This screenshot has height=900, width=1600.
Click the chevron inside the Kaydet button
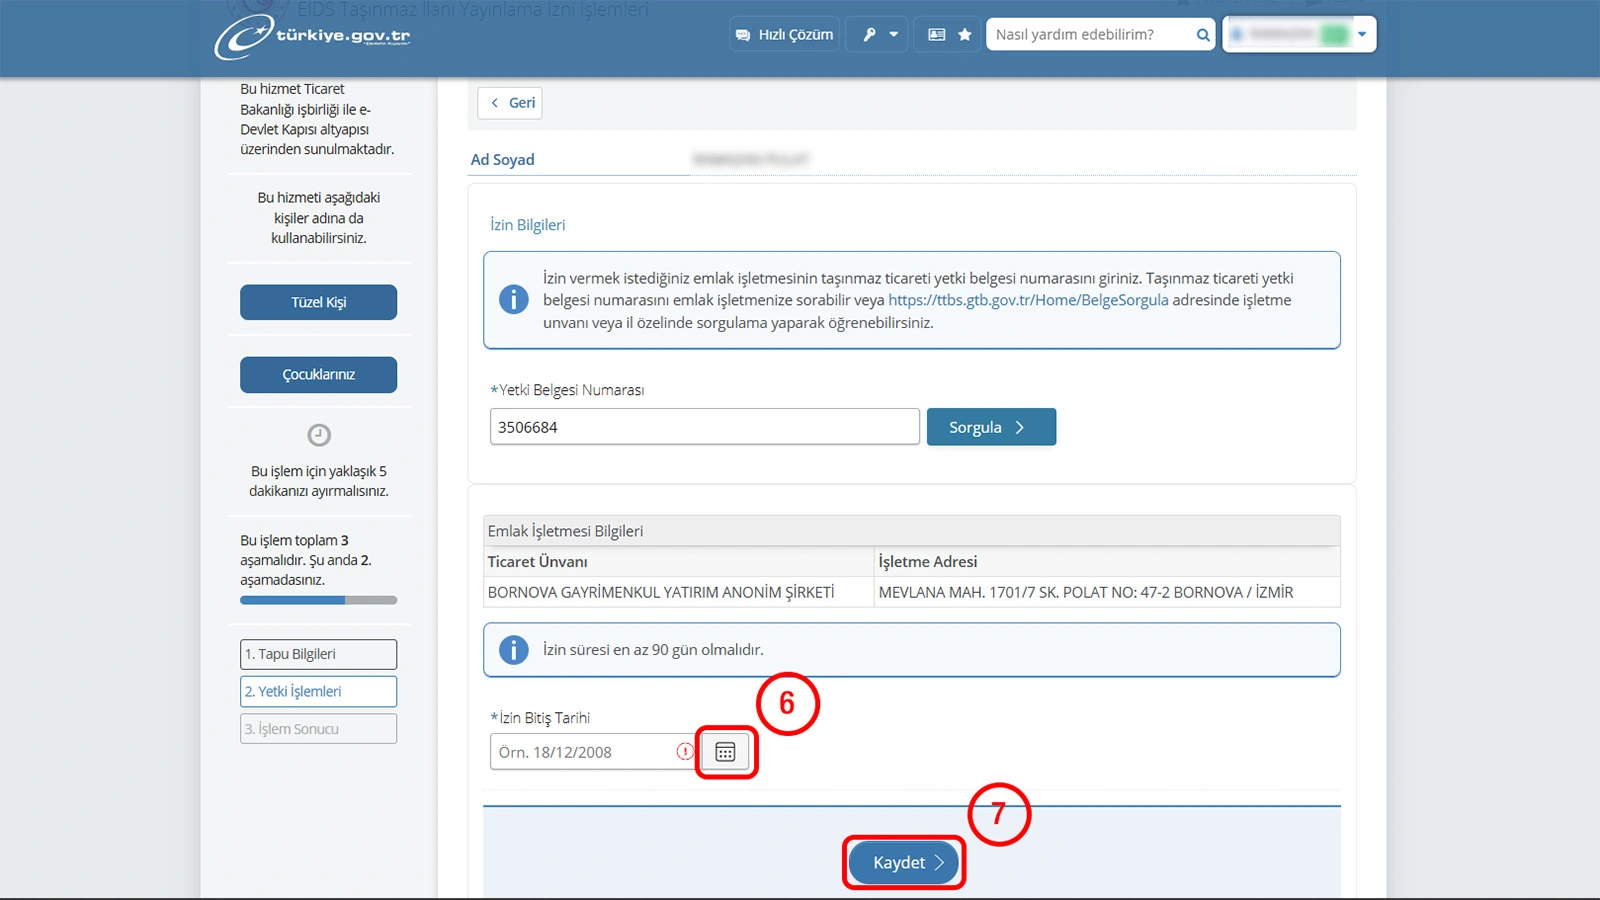pyautogui.click(x=939, y=862)
